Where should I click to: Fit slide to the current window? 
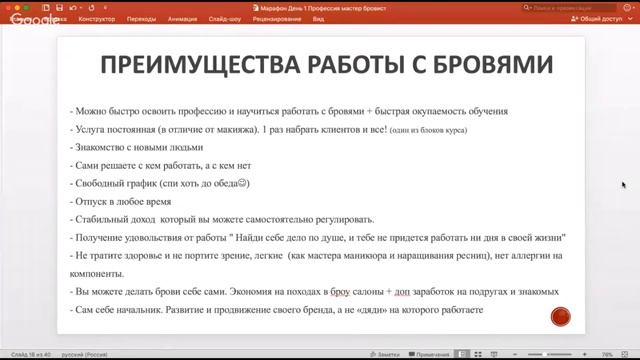pyautogui.click(x=624, y=354)
